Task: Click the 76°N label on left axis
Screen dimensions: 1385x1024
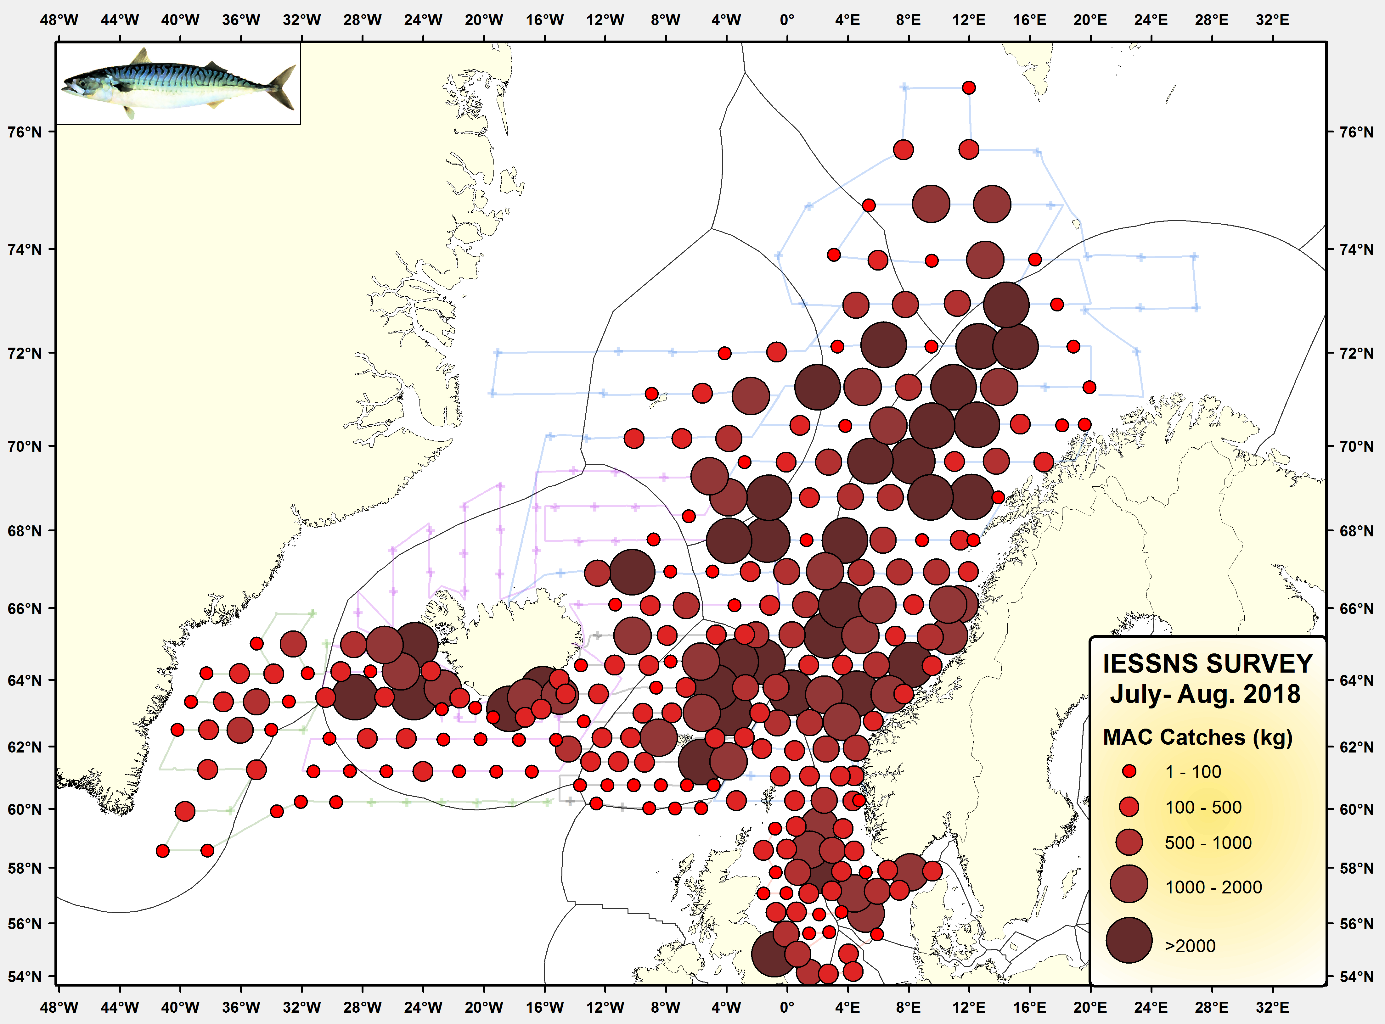Action: (x=25, y=132)
